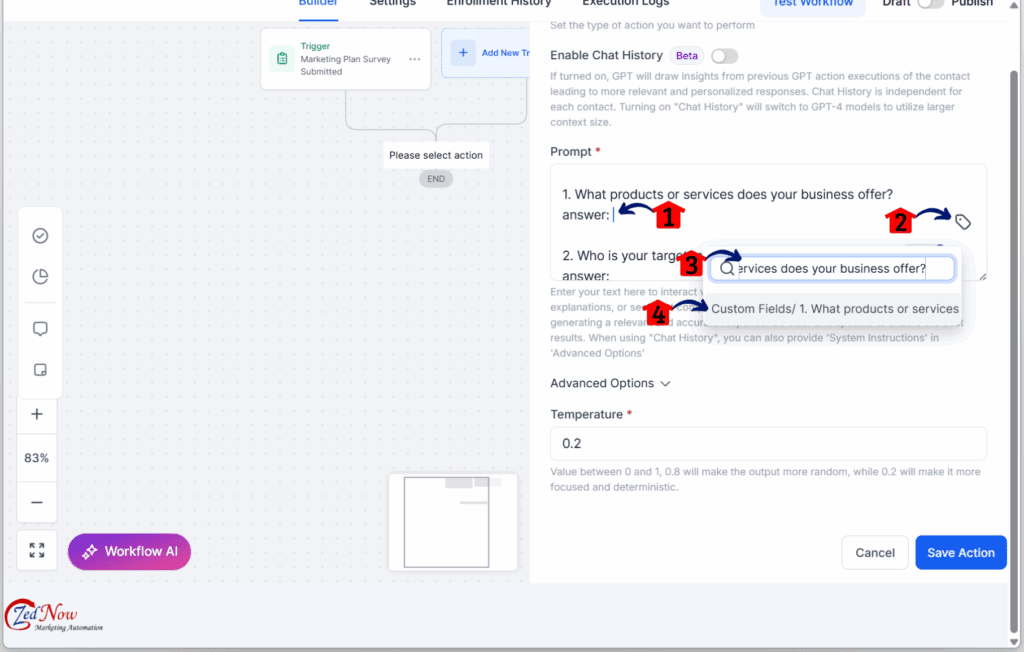Click the custom values tag icon in Prompt
Viewport: 1024px width, 652px height.
pos(963,222)
